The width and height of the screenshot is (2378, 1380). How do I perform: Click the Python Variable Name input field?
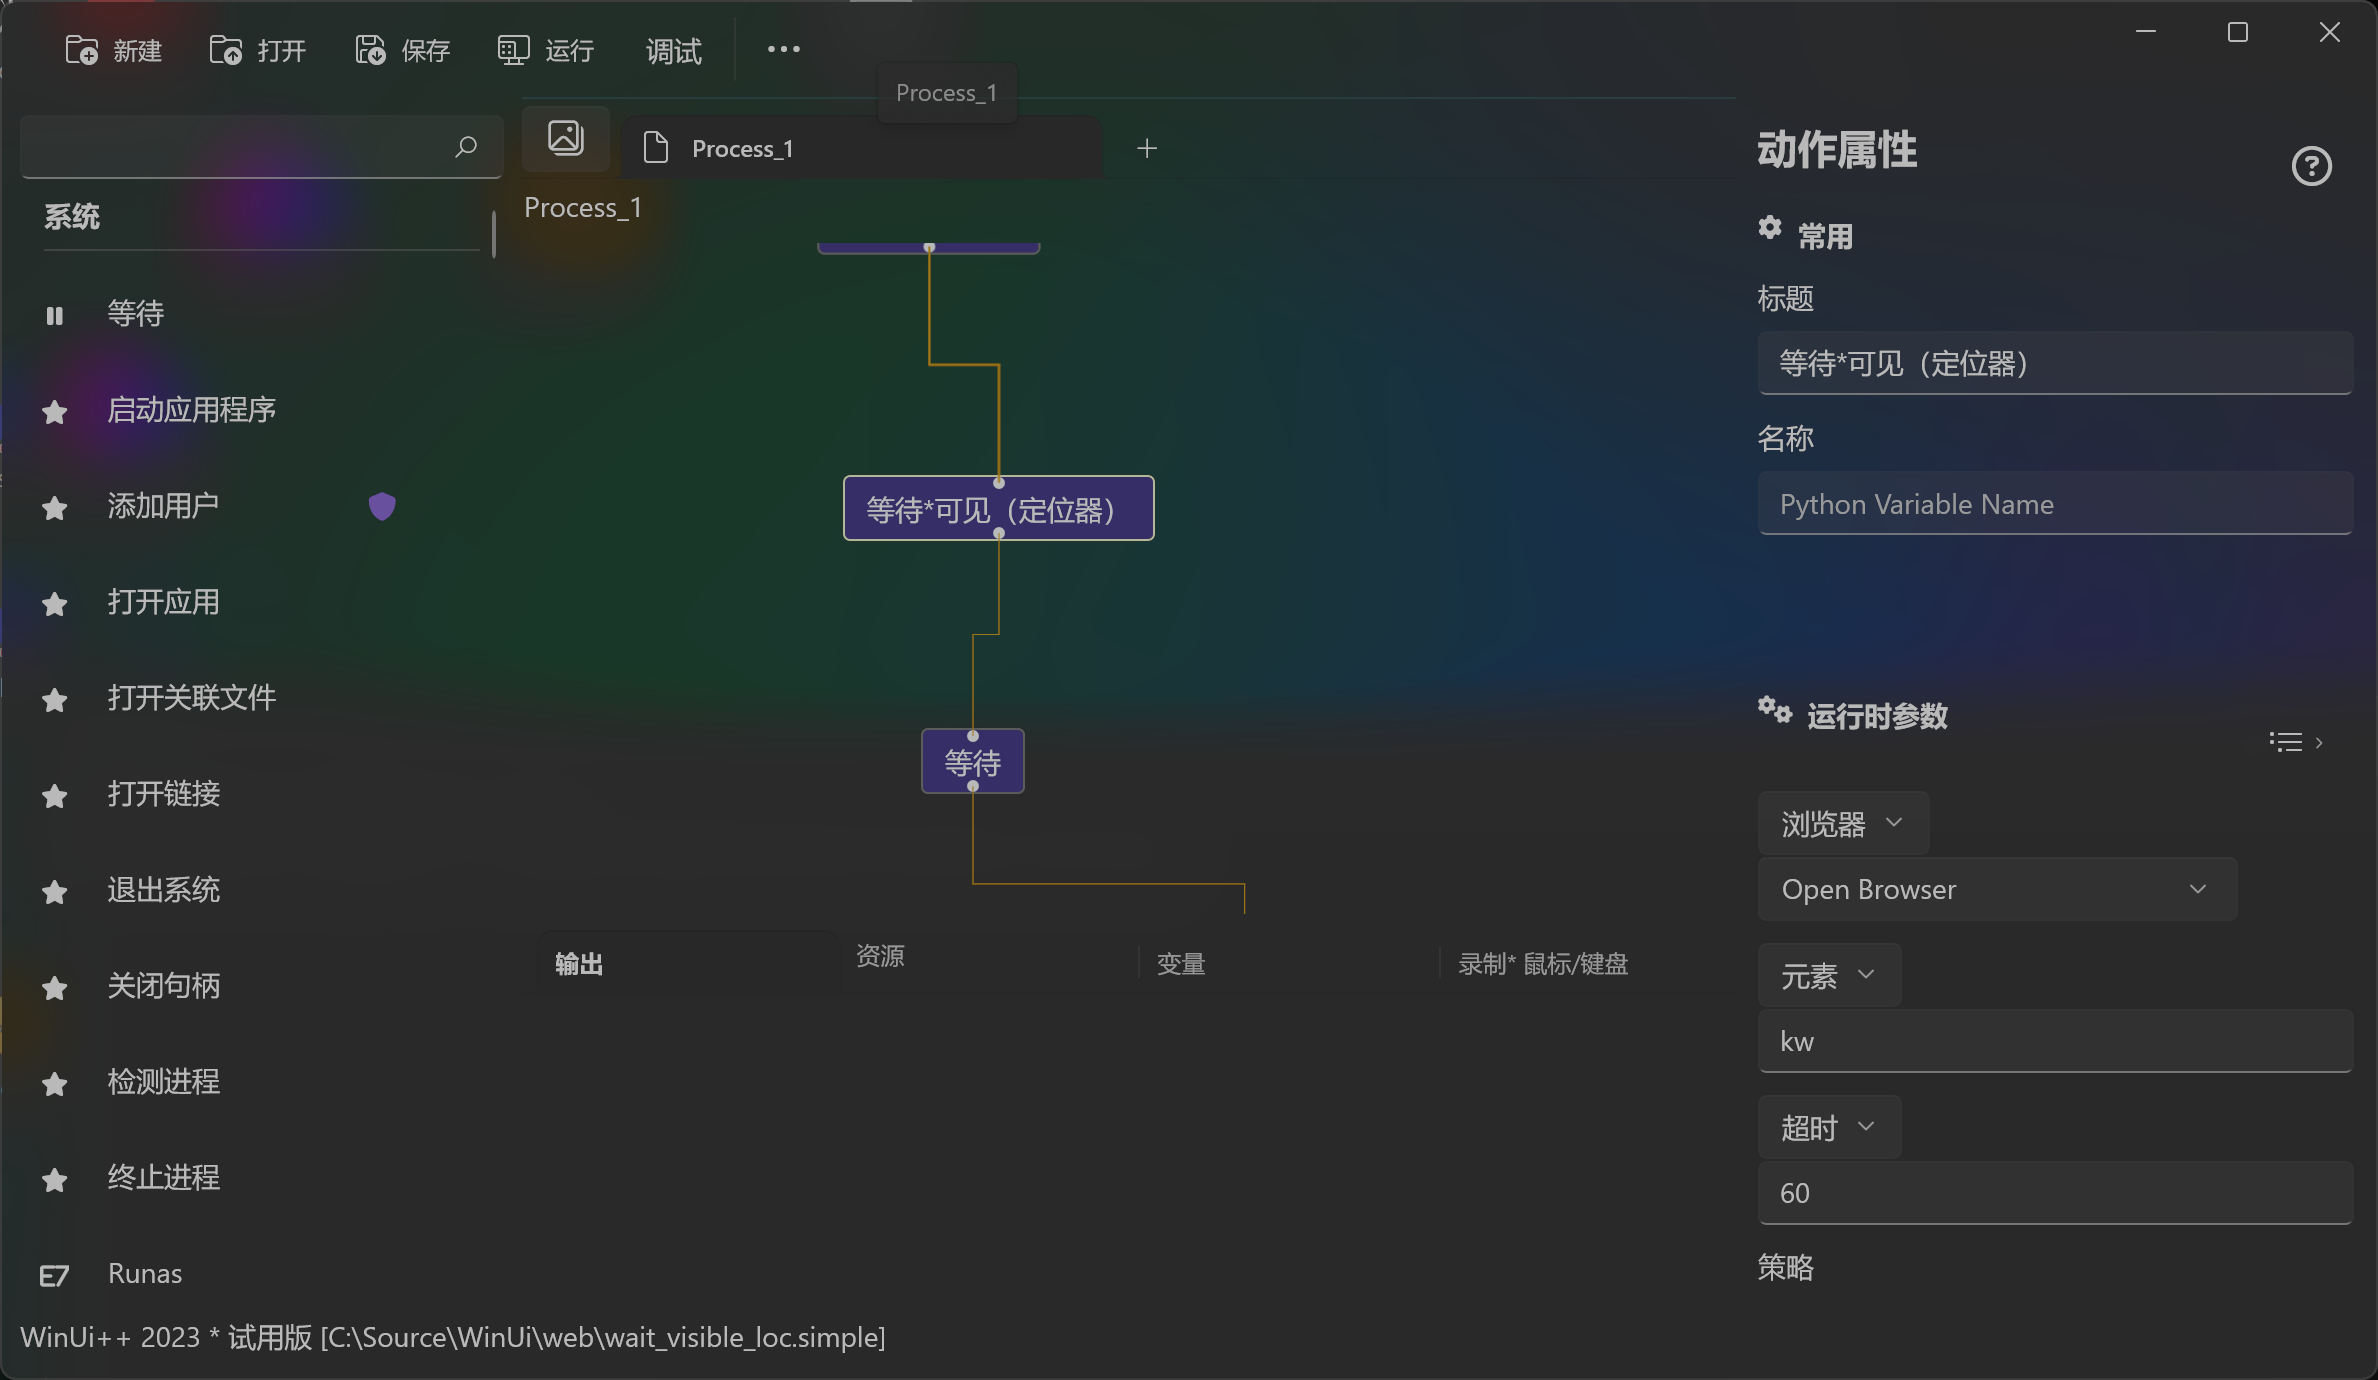(x=2054, y=504)
